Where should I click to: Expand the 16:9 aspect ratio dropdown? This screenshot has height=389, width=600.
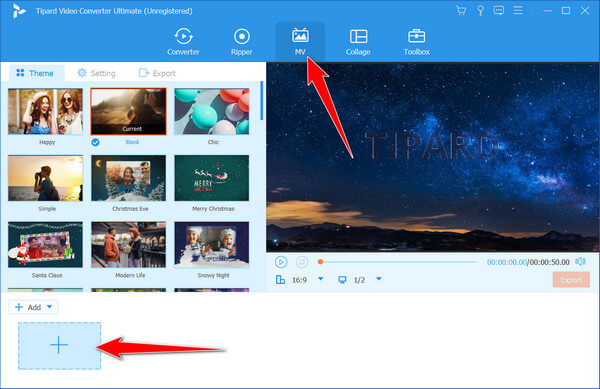point(321,279)
